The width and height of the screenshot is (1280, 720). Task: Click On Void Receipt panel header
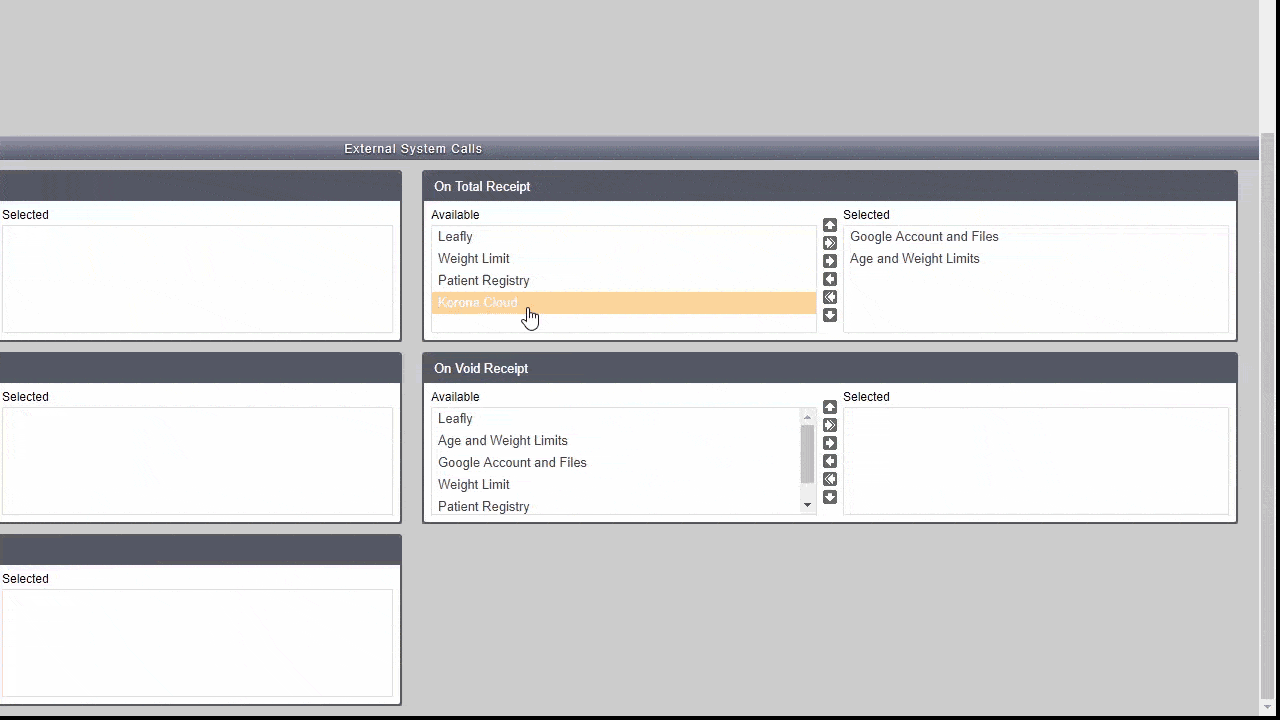coord(830,368)
